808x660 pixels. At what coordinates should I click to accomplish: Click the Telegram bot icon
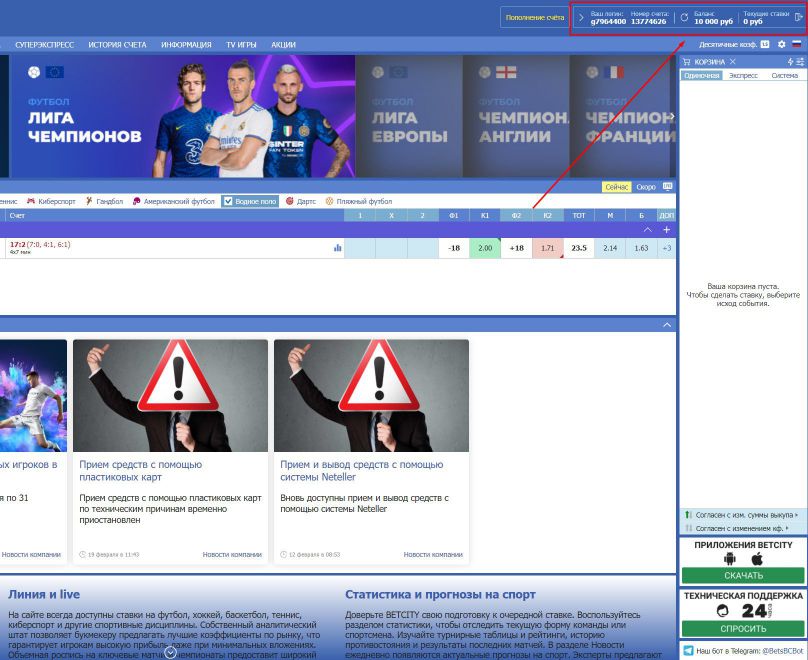pos(688,651)
